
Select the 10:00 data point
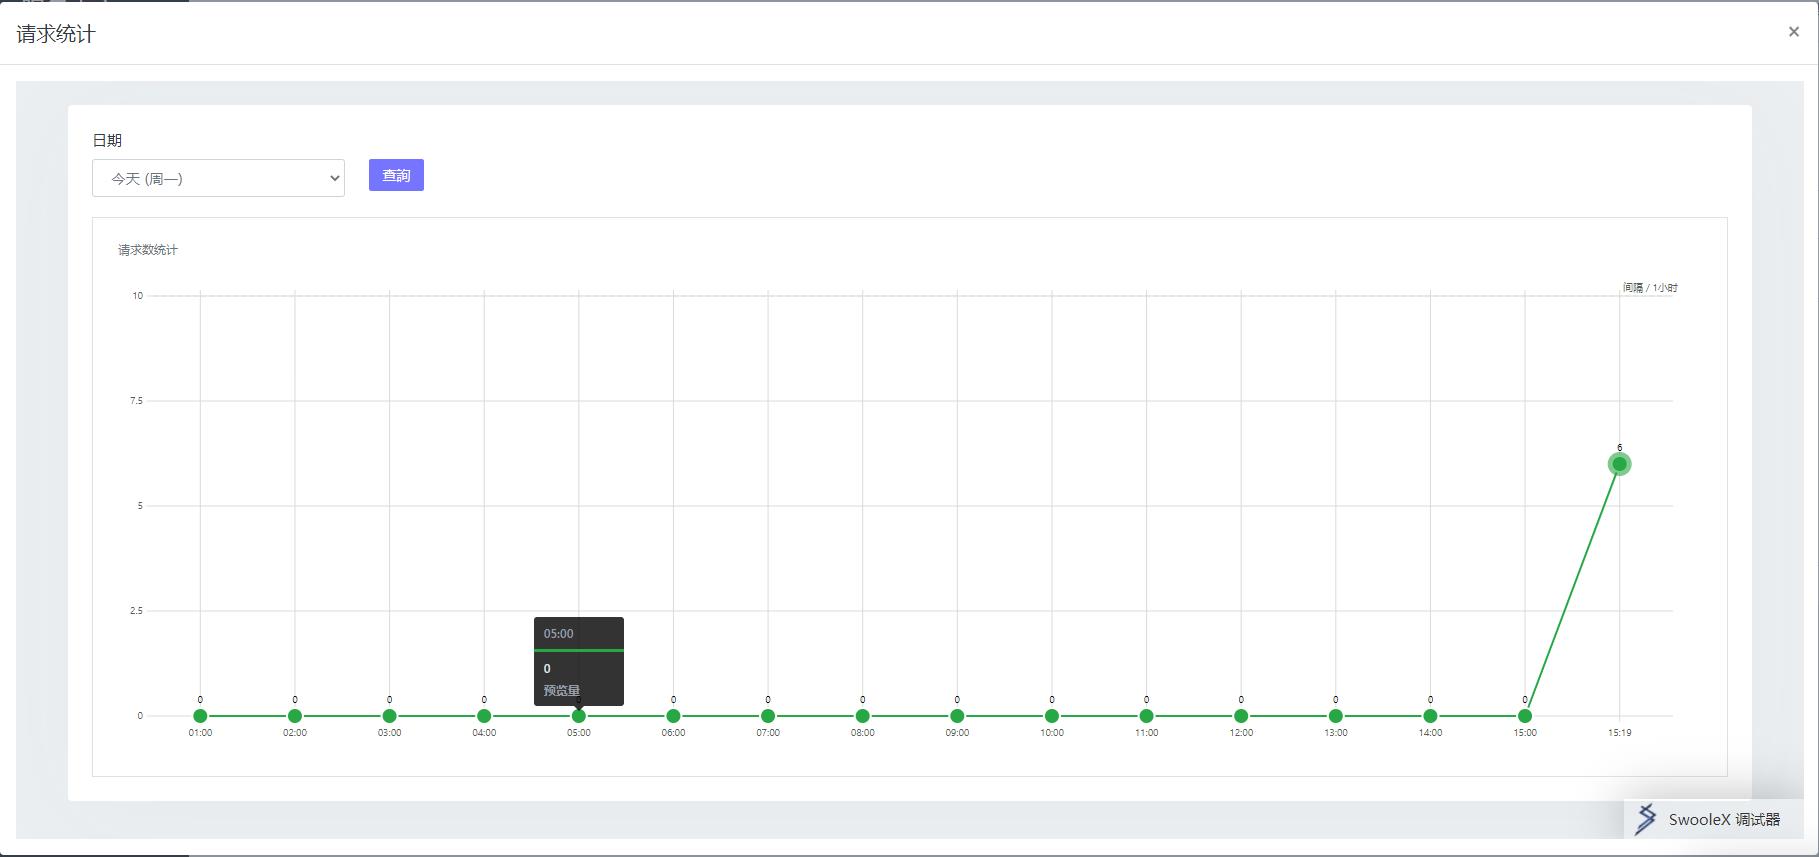[1052, 716]
